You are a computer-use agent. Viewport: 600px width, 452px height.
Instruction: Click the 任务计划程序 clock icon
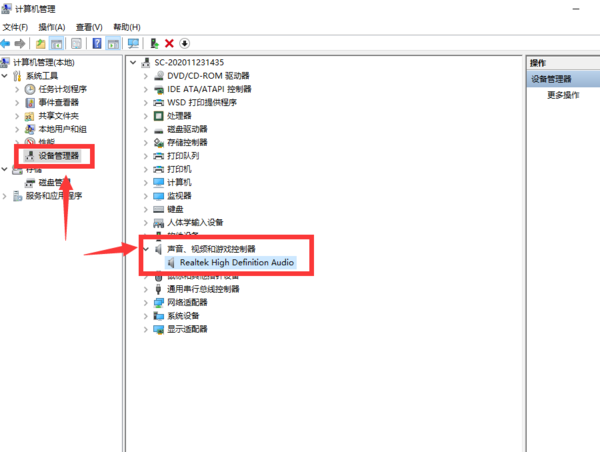pos(30,89)
